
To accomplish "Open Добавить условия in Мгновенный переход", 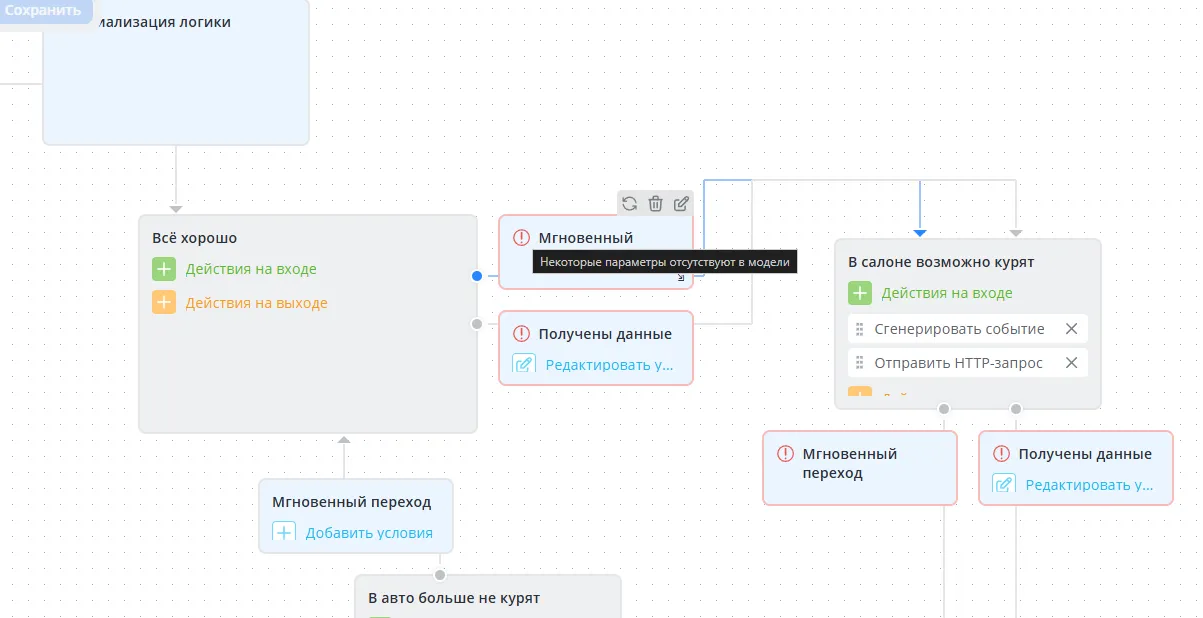I will pos(368,533).
